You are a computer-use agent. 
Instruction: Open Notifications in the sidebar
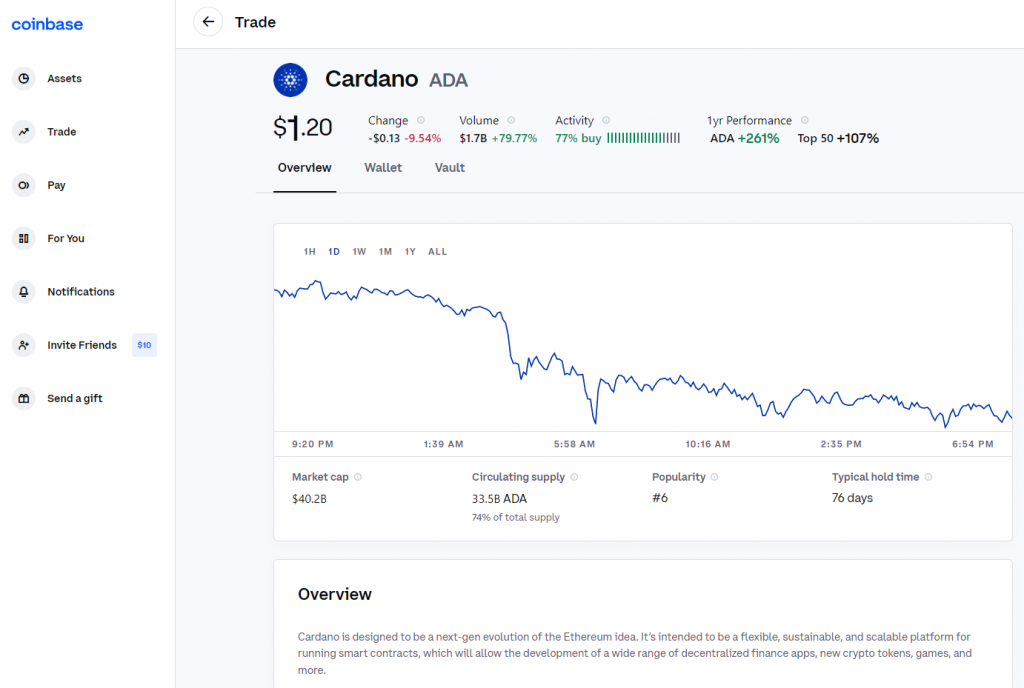pyautogui.click(x=80, y=292)
